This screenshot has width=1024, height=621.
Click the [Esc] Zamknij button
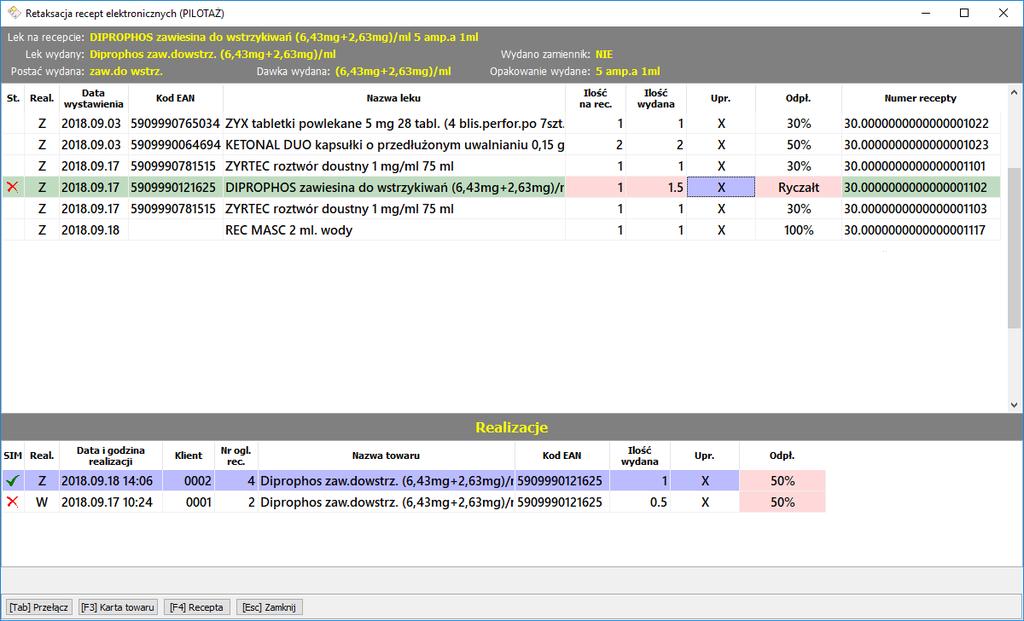pyautogui.click(x=269, y=607)
